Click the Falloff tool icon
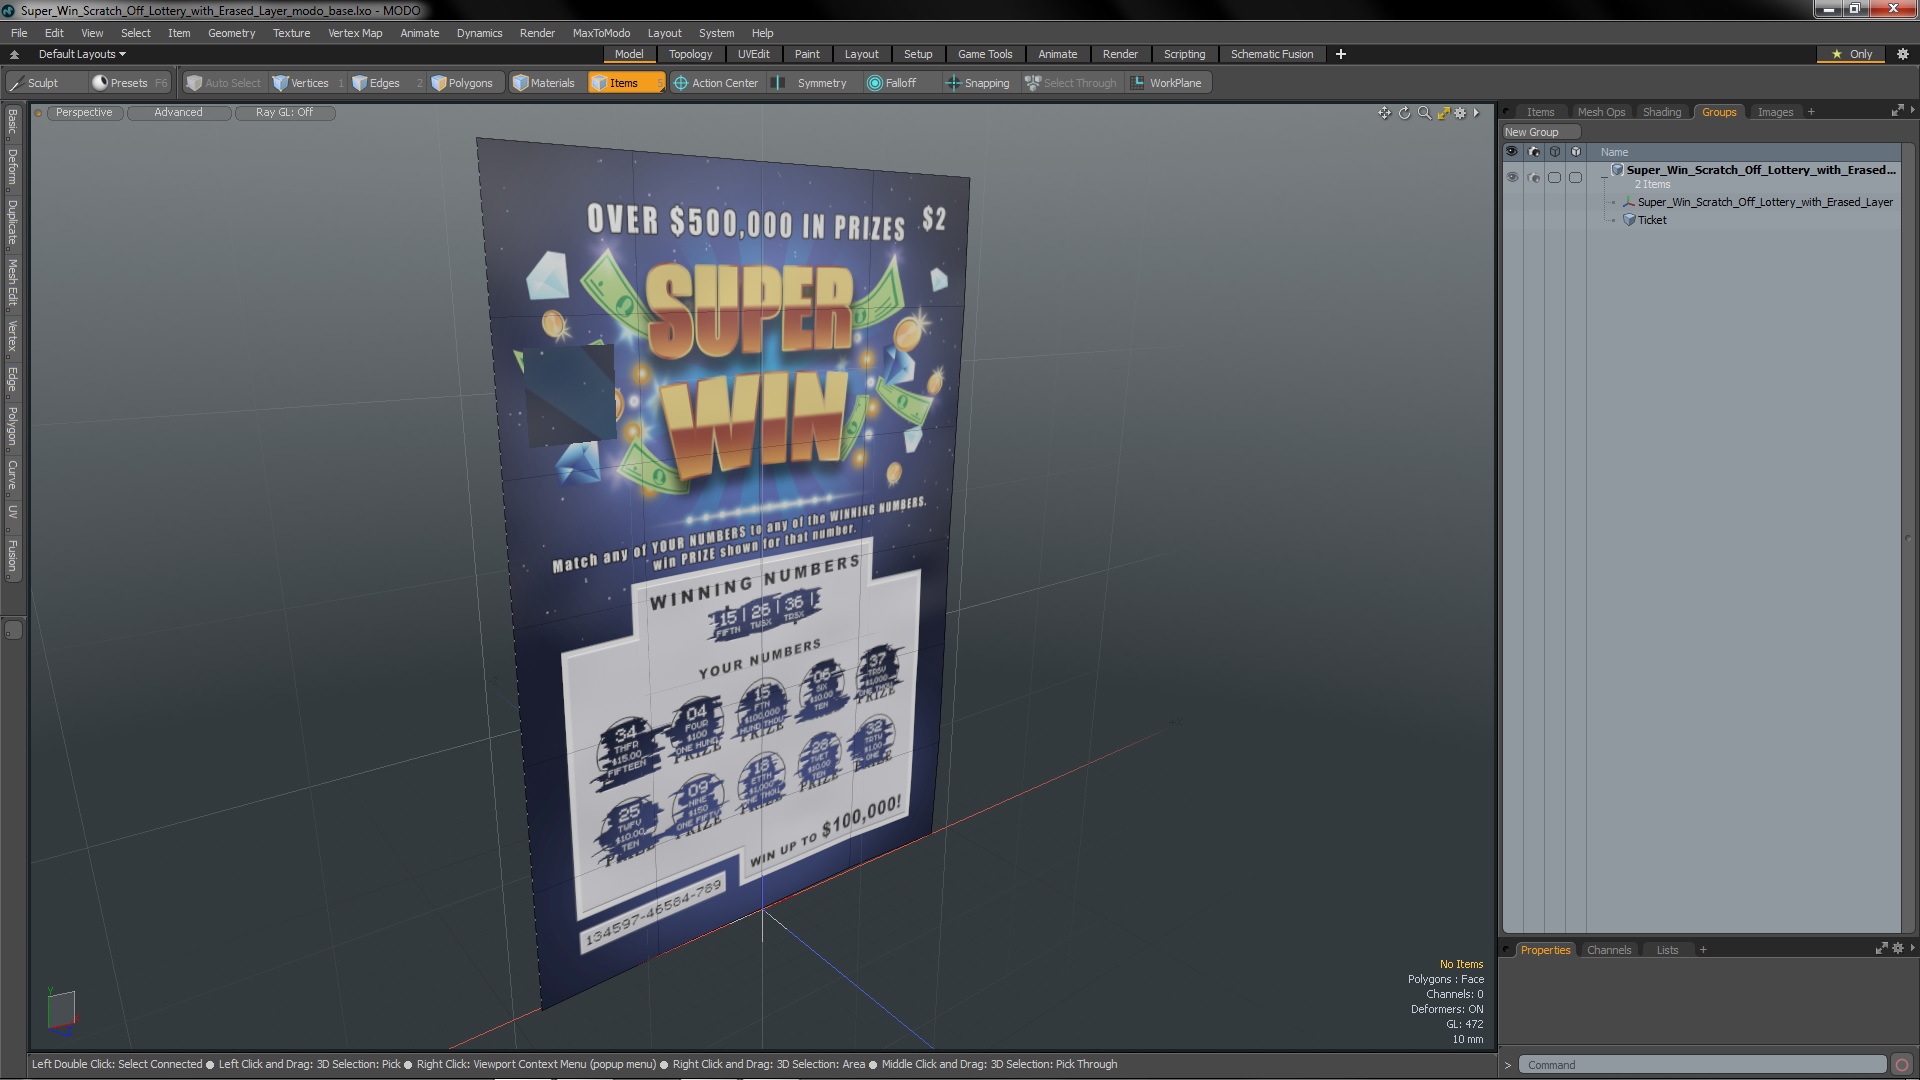The height and width of the screenshot is (1080, 1920). pos(874,83)
